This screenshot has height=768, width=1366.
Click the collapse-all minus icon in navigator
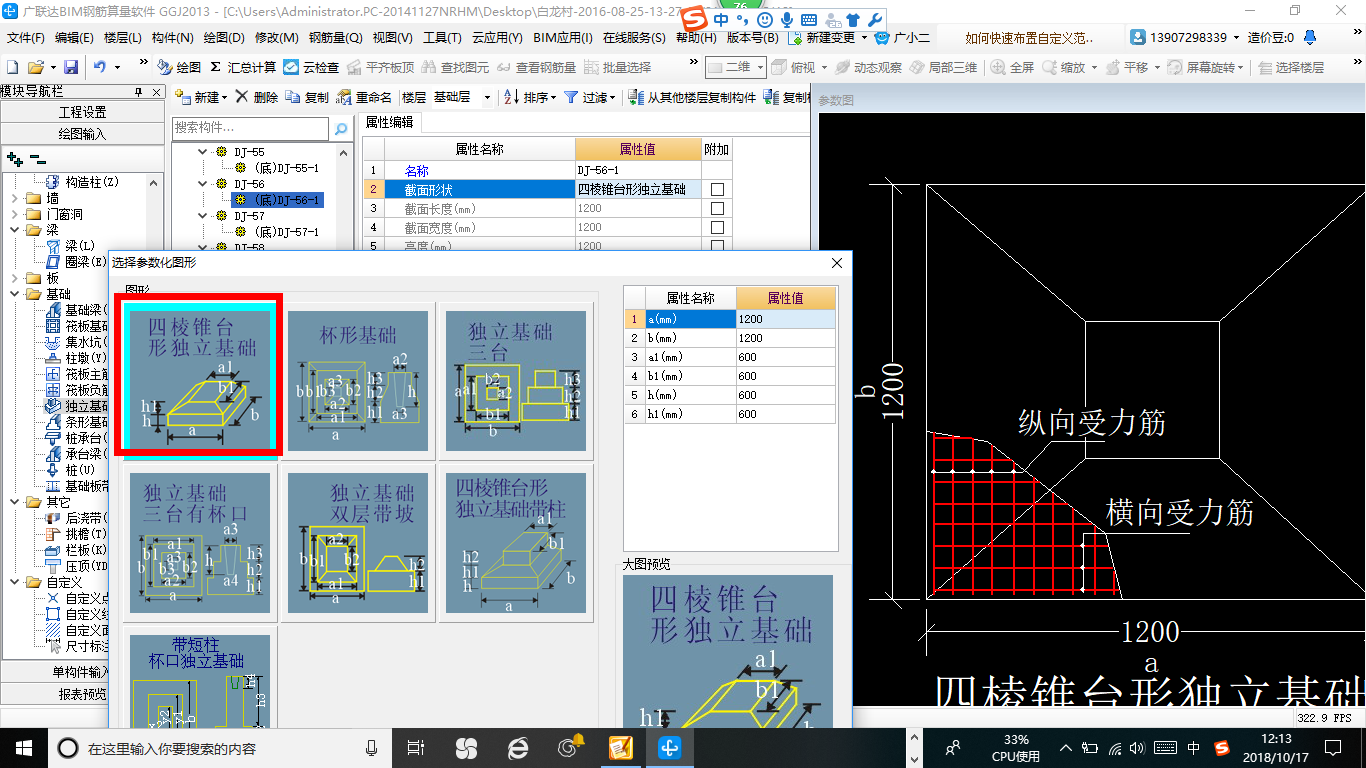(38, 158)
